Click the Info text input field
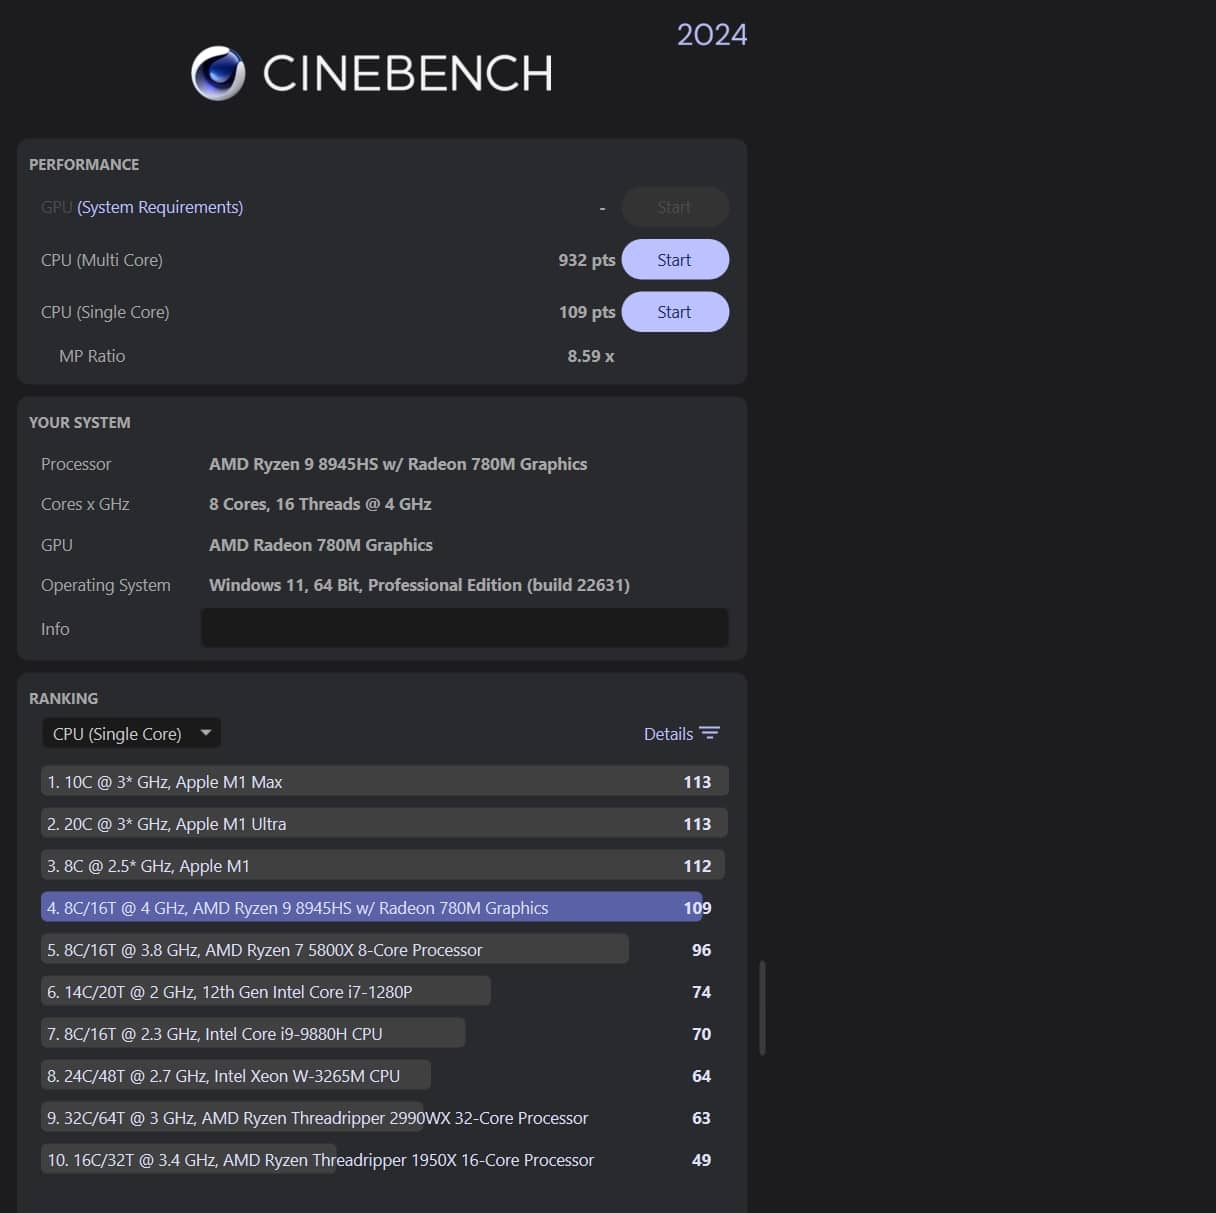 (464, 628)
